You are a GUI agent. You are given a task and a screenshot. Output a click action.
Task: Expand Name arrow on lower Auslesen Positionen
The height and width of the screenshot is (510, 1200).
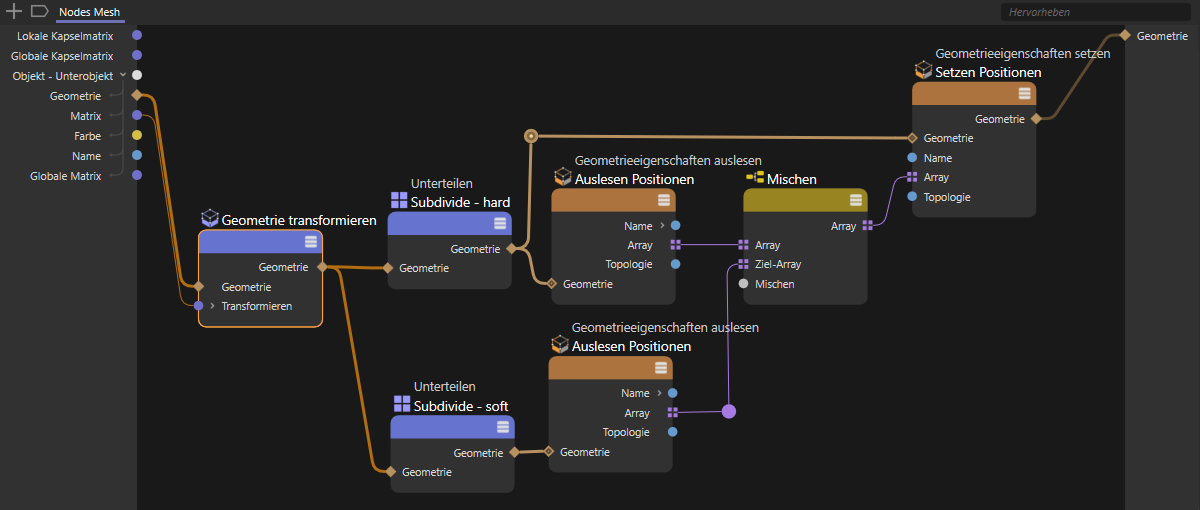pos(660,393)
